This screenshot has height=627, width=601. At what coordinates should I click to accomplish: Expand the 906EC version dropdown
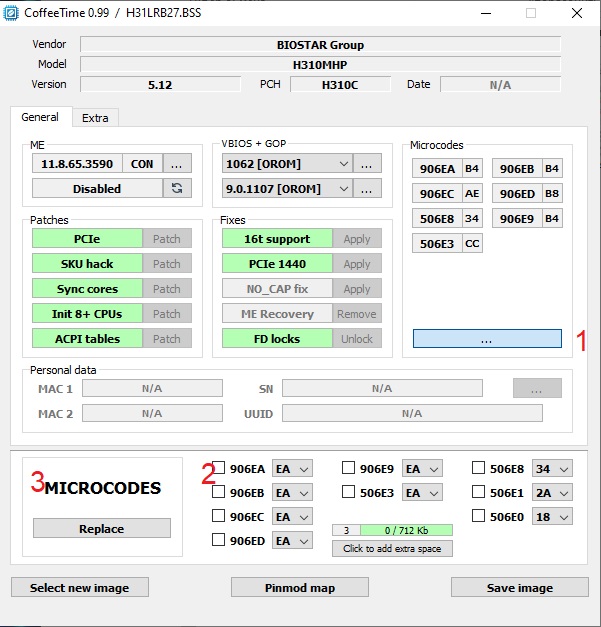point(292,517)
